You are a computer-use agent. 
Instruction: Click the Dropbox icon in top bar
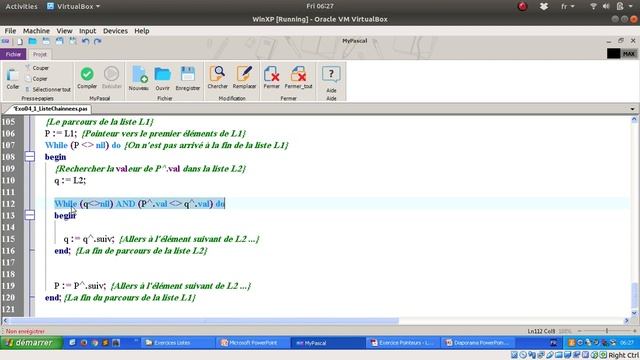coord(543,6)
